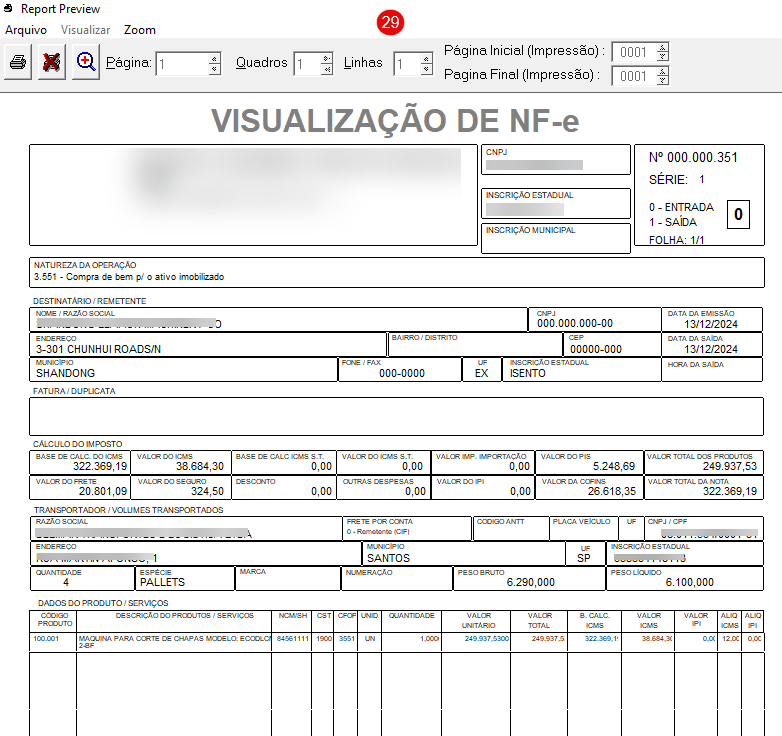Decrease the Quadros spinner value
This screenshot has height=736, width=782.
coord(327,69)
